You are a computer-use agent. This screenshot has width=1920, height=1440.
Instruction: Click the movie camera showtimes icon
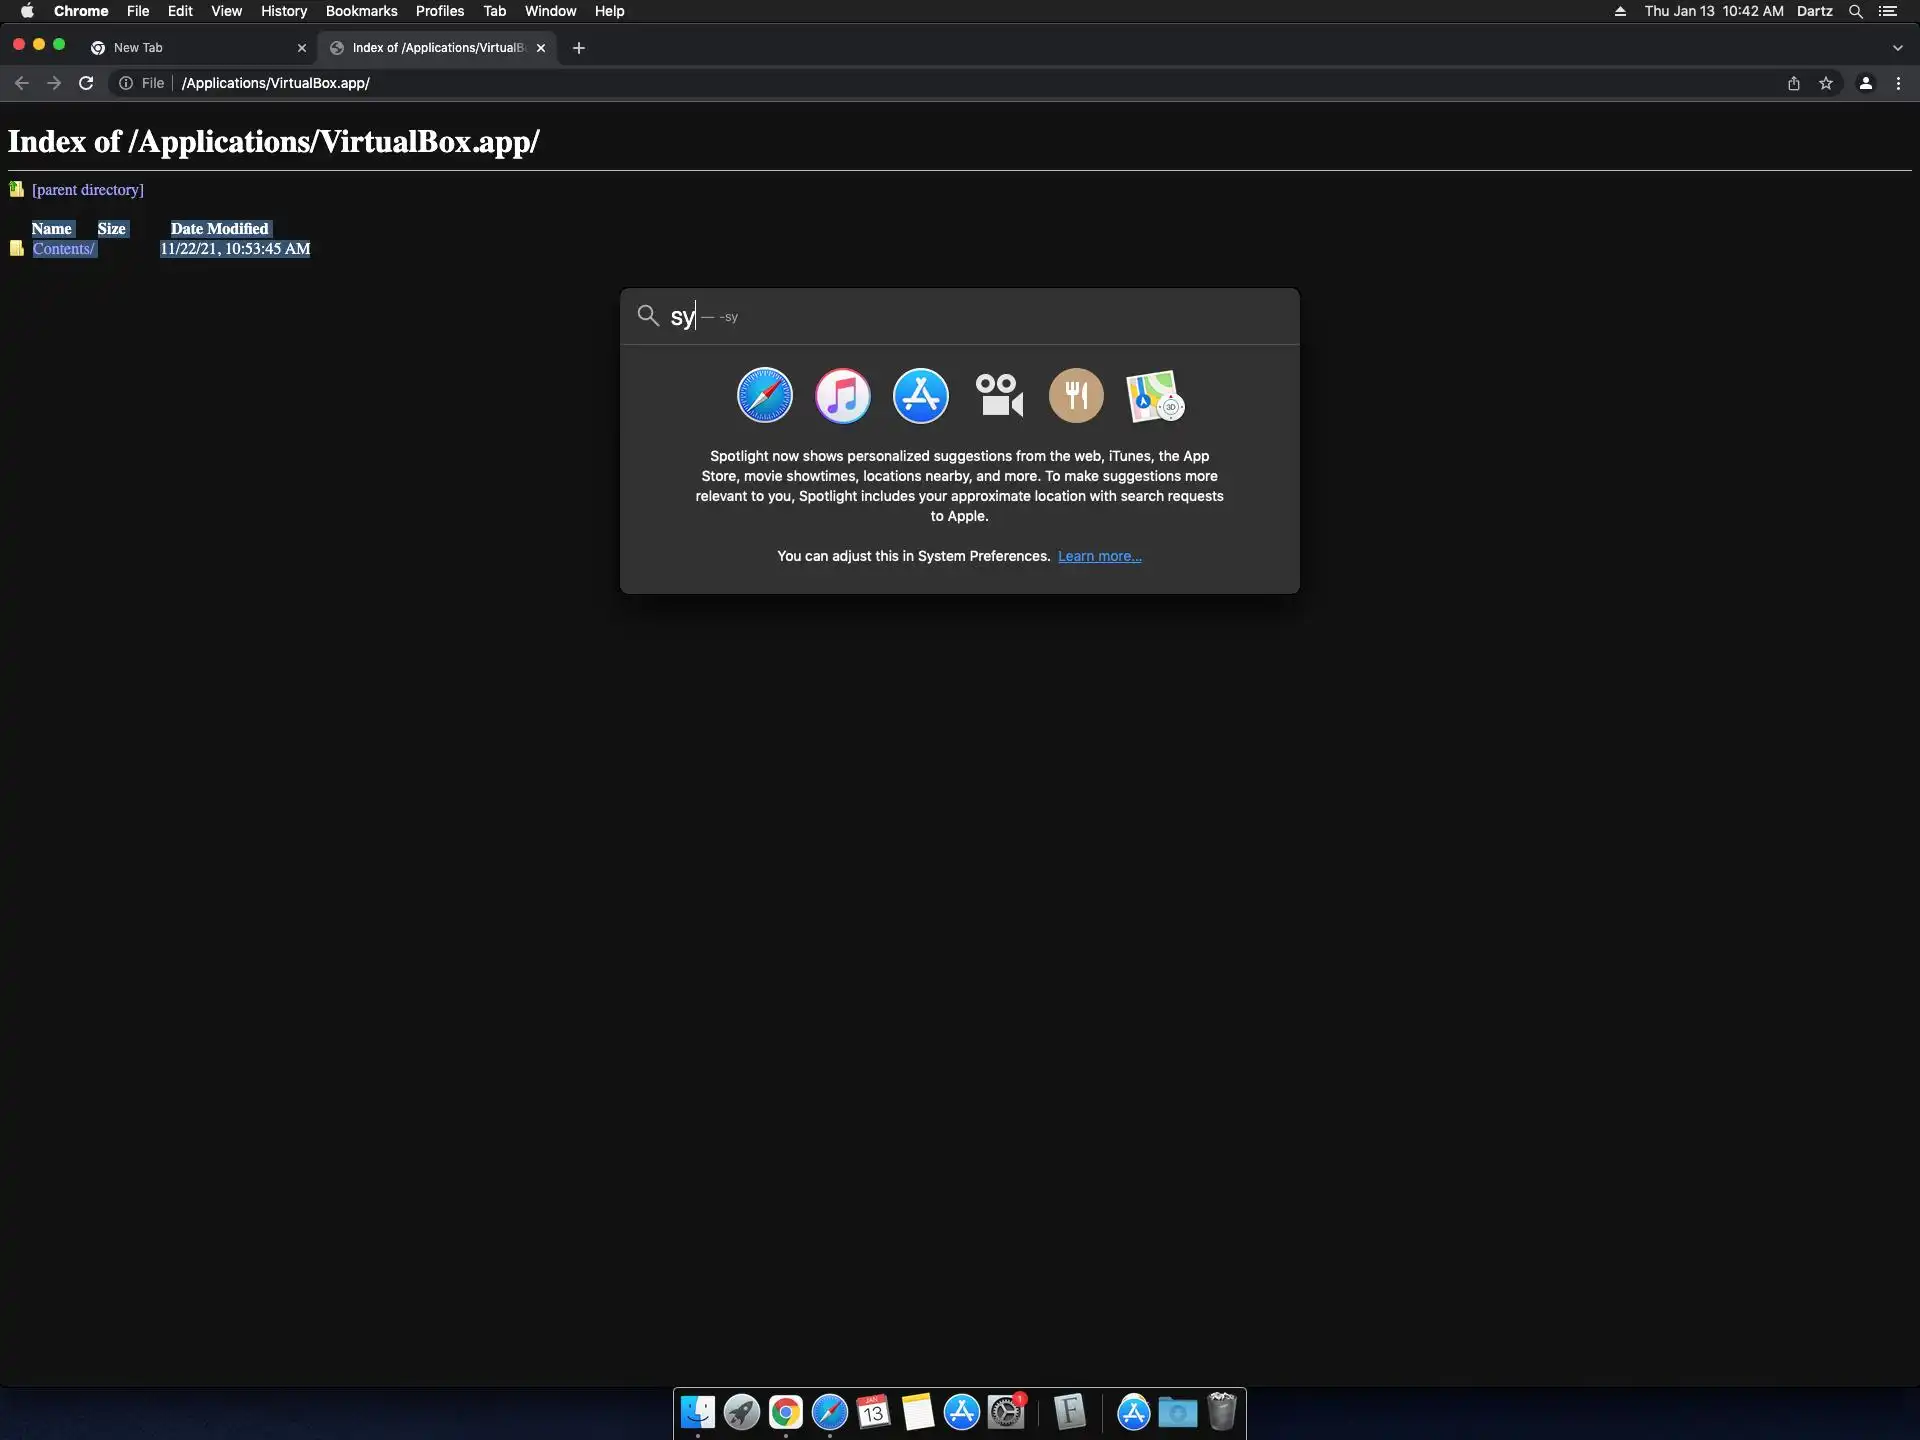click(x=998, y=396)
